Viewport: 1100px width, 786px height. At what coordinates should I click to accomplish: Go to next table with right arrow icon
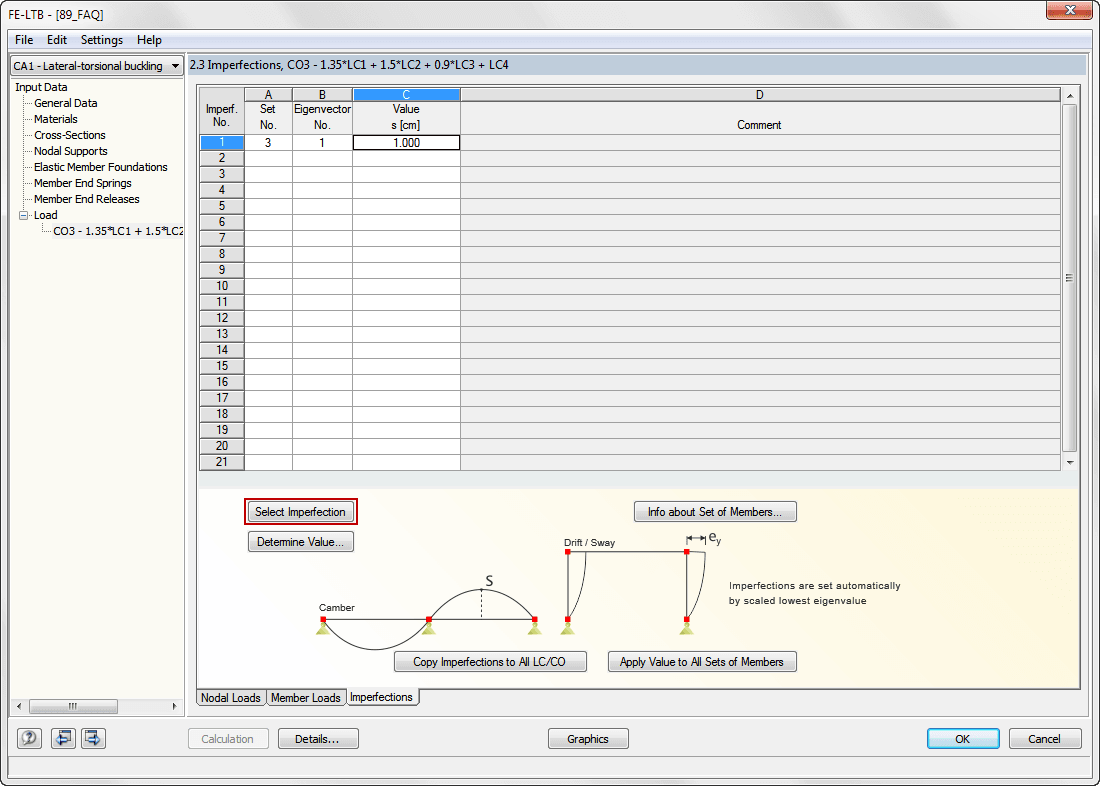click(93, 738)
